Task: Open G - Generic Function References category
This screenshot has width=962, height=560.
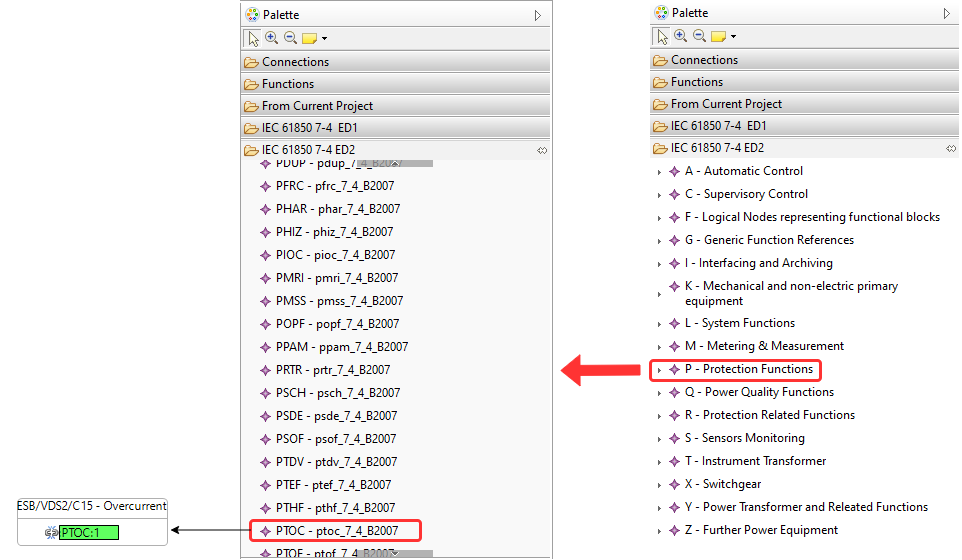Action: pos(768,240)
